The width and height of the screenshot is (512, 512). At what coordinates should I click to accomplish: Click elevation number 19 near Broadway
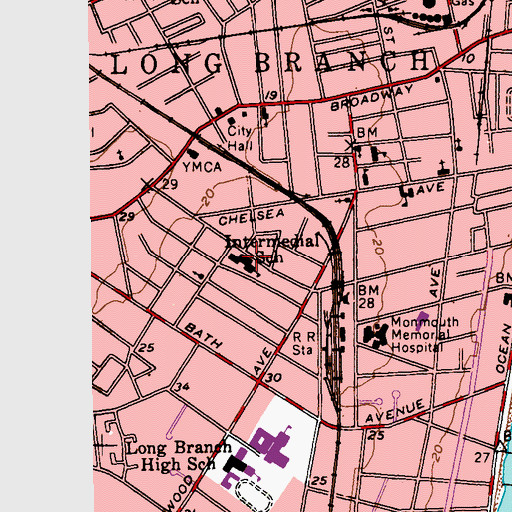(271, 96)
